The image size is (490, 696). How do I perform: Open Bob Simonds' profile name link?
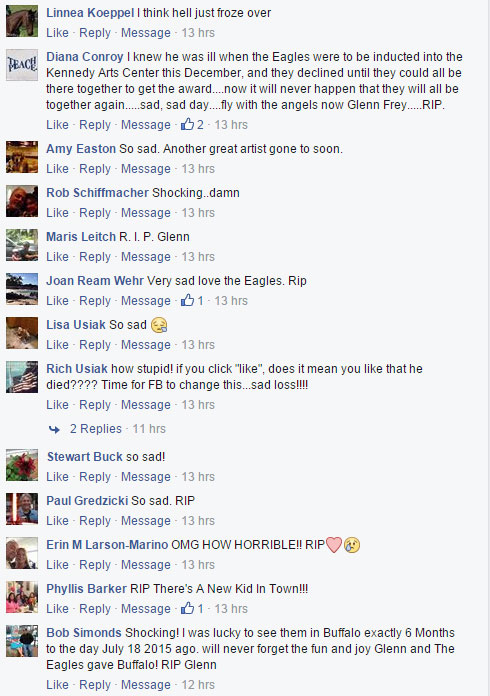coord(83,633)
